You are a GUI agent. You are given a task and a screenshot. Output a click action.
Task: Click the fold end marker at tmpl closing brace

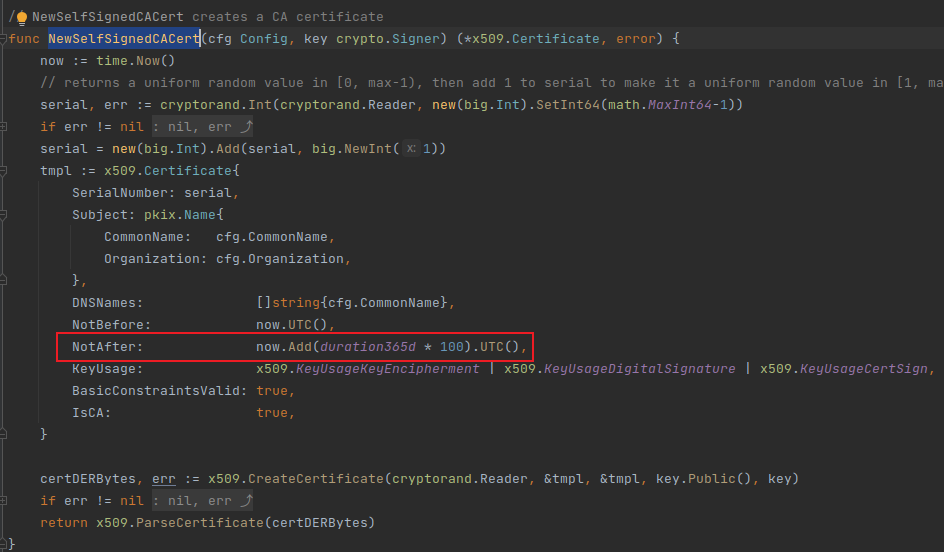click(x=5, y=434)
